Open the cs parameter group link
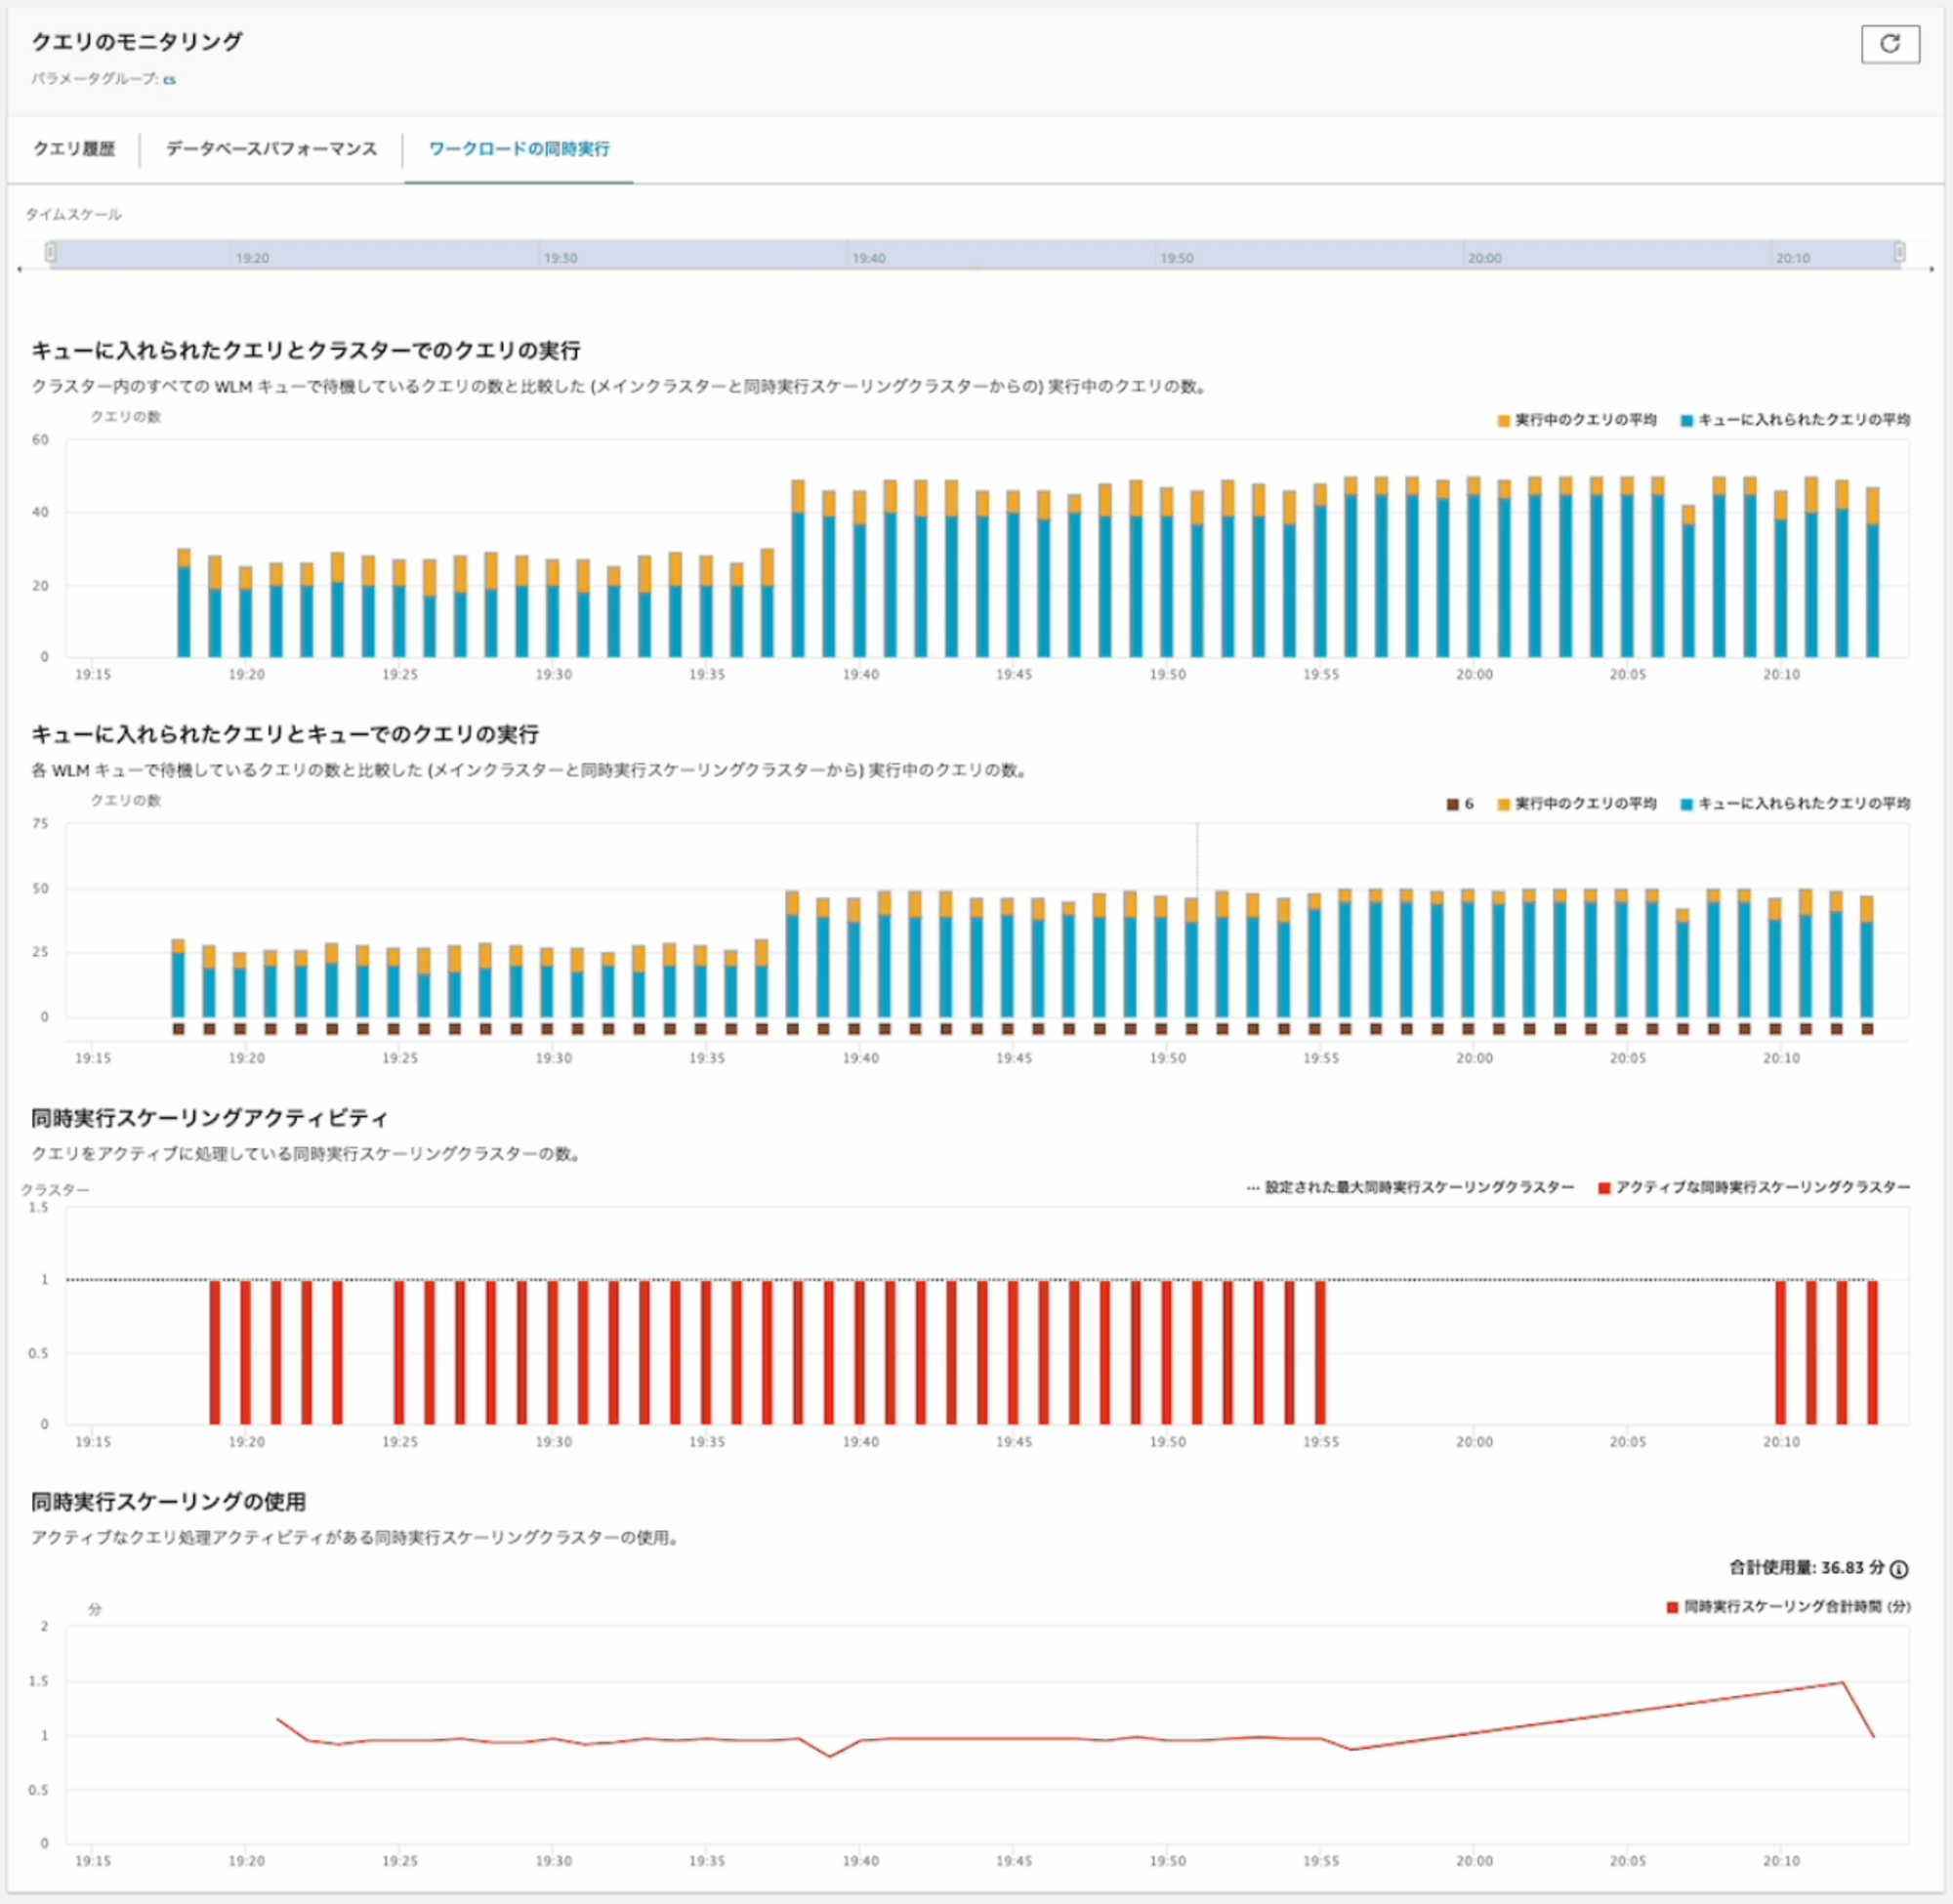Viewport: 1953px width, 1904px height. [169, 79]
